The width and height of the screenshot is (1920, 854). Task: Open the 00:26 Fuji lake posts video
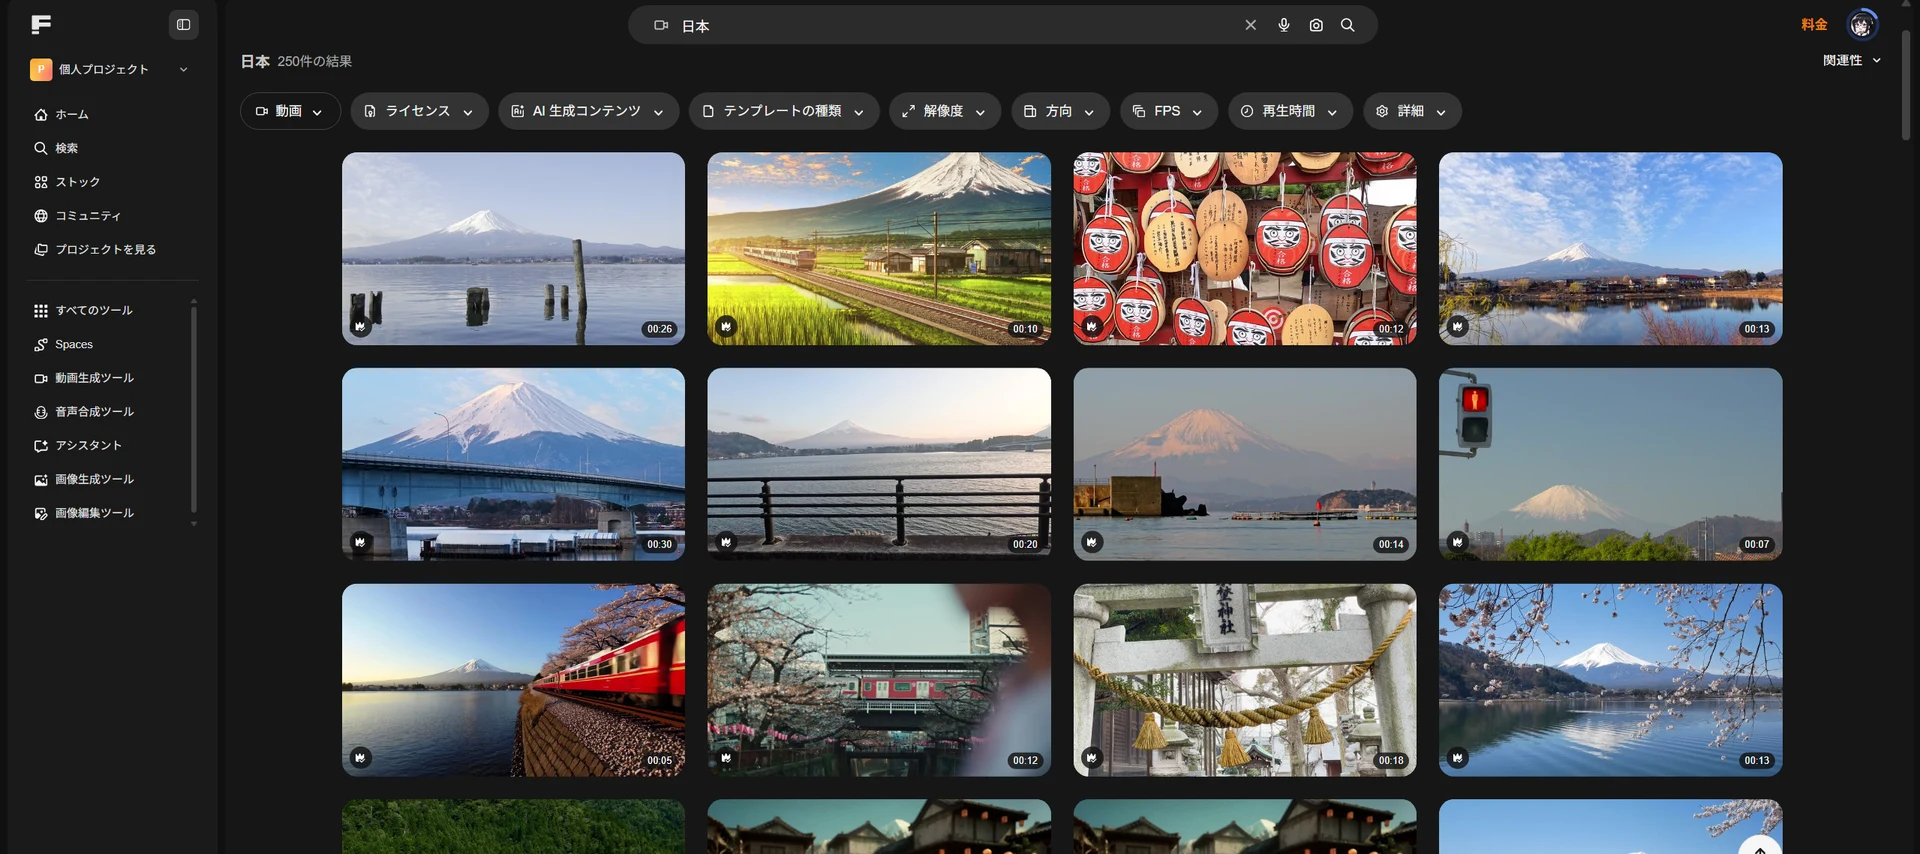tap(513, 249)
